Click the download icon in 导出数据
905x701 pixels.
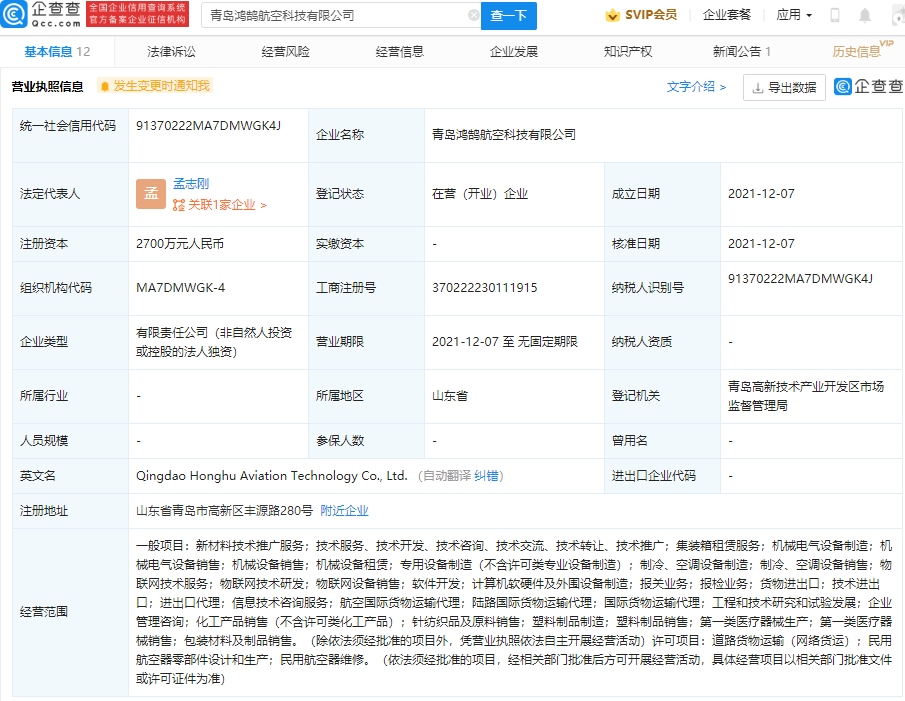coord(758,88)
